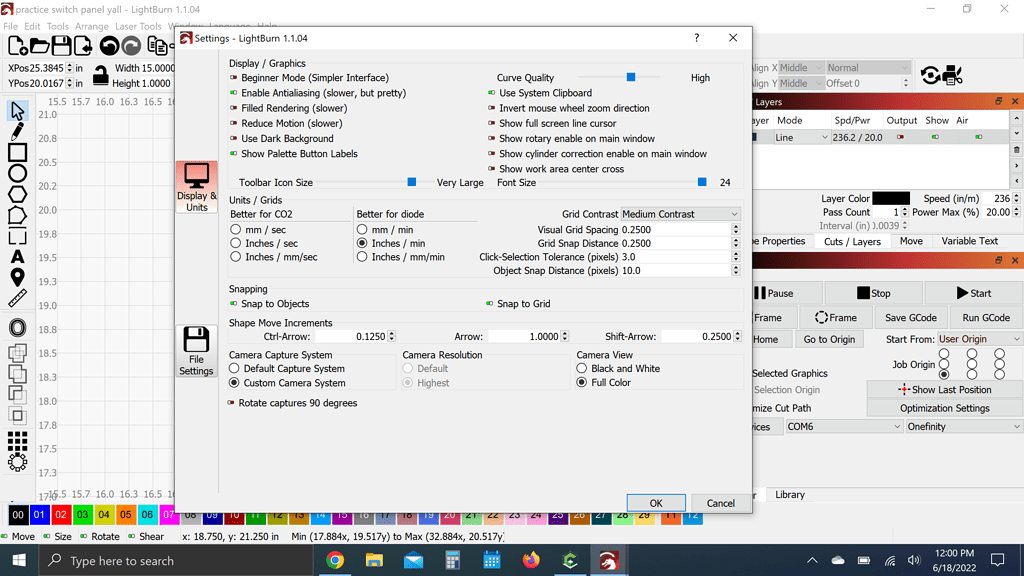This screenshot has width=1024, height=576.
Task: Pick red palette color 02
Action: [61, 515]
